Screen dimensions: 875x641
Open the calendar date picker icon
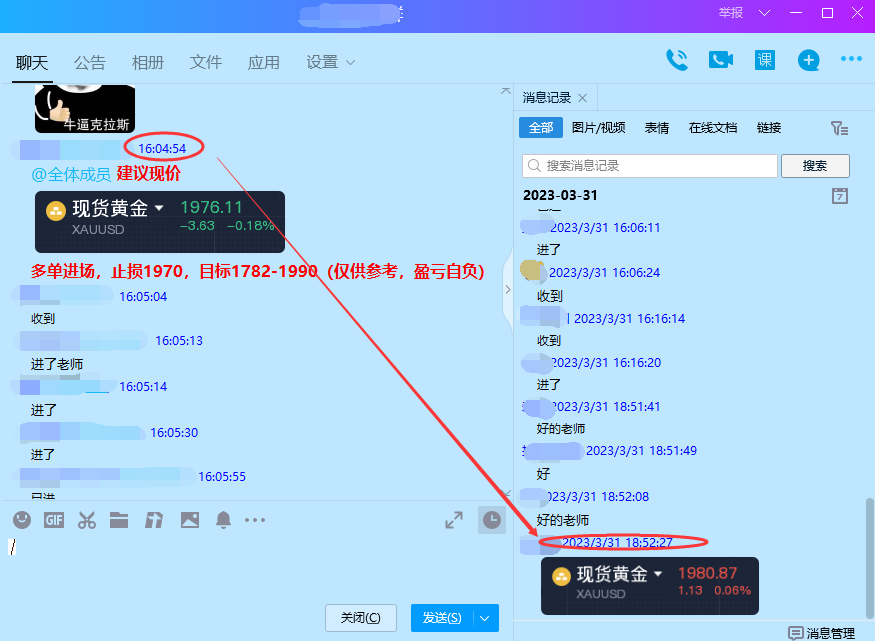coord(840,196)
